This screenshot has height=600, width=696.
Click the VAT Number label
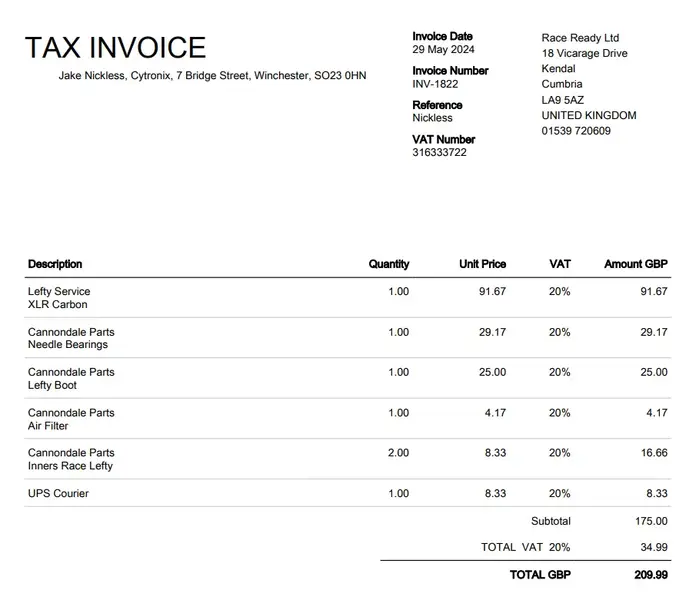(443, 140)
